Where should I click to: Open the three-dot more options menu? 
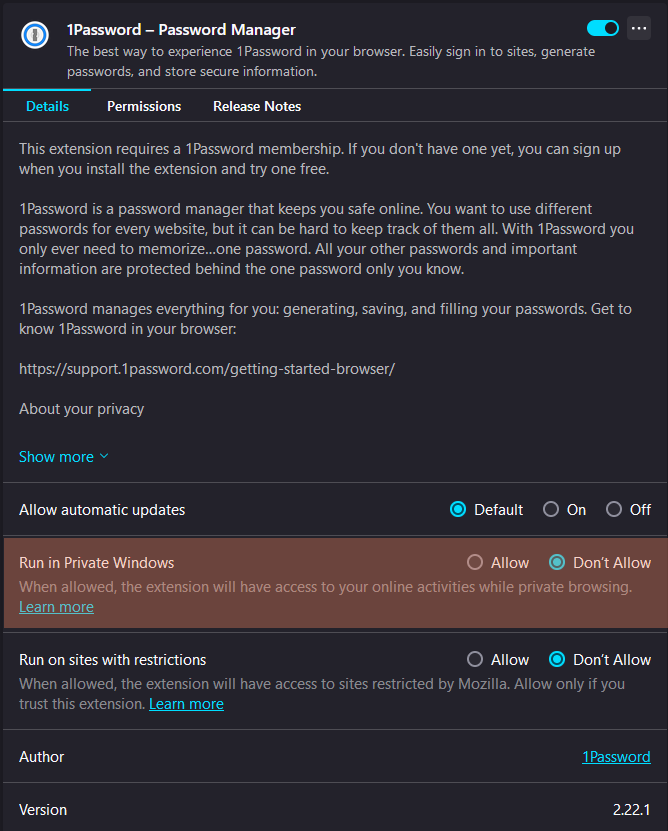[x=639, y=29]
